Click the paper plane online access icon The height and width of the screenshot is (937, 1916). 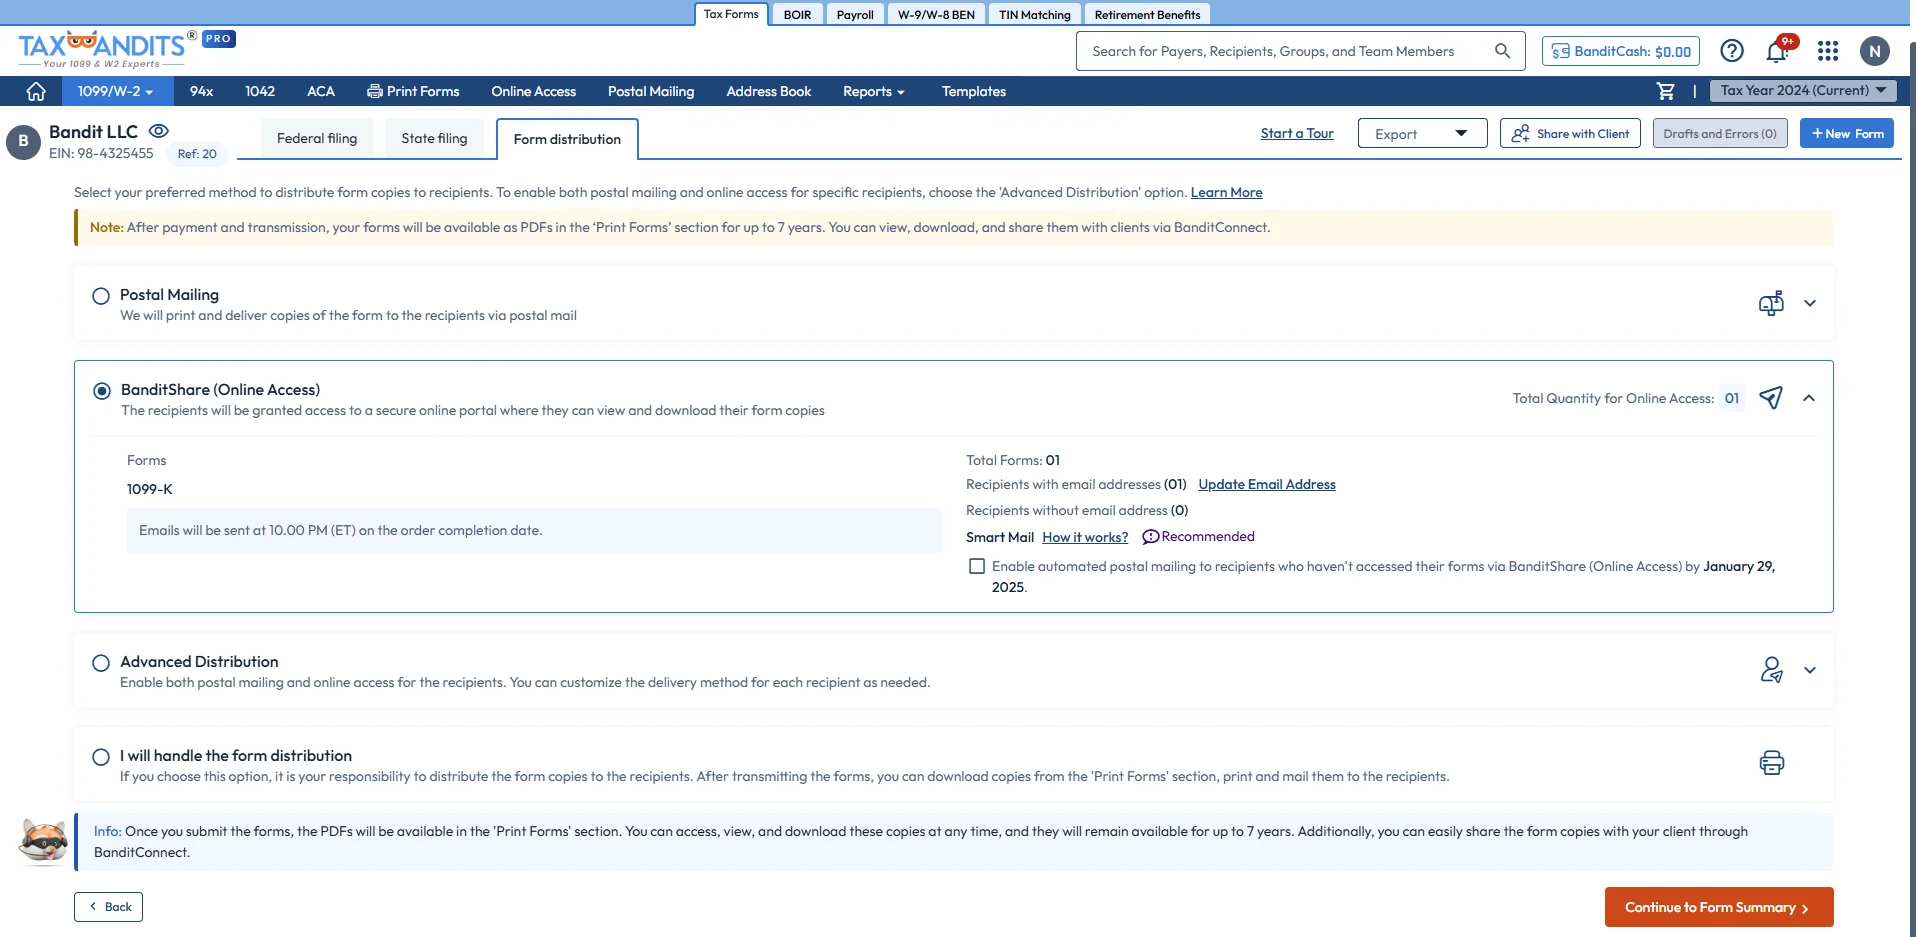coord(1771,398)
